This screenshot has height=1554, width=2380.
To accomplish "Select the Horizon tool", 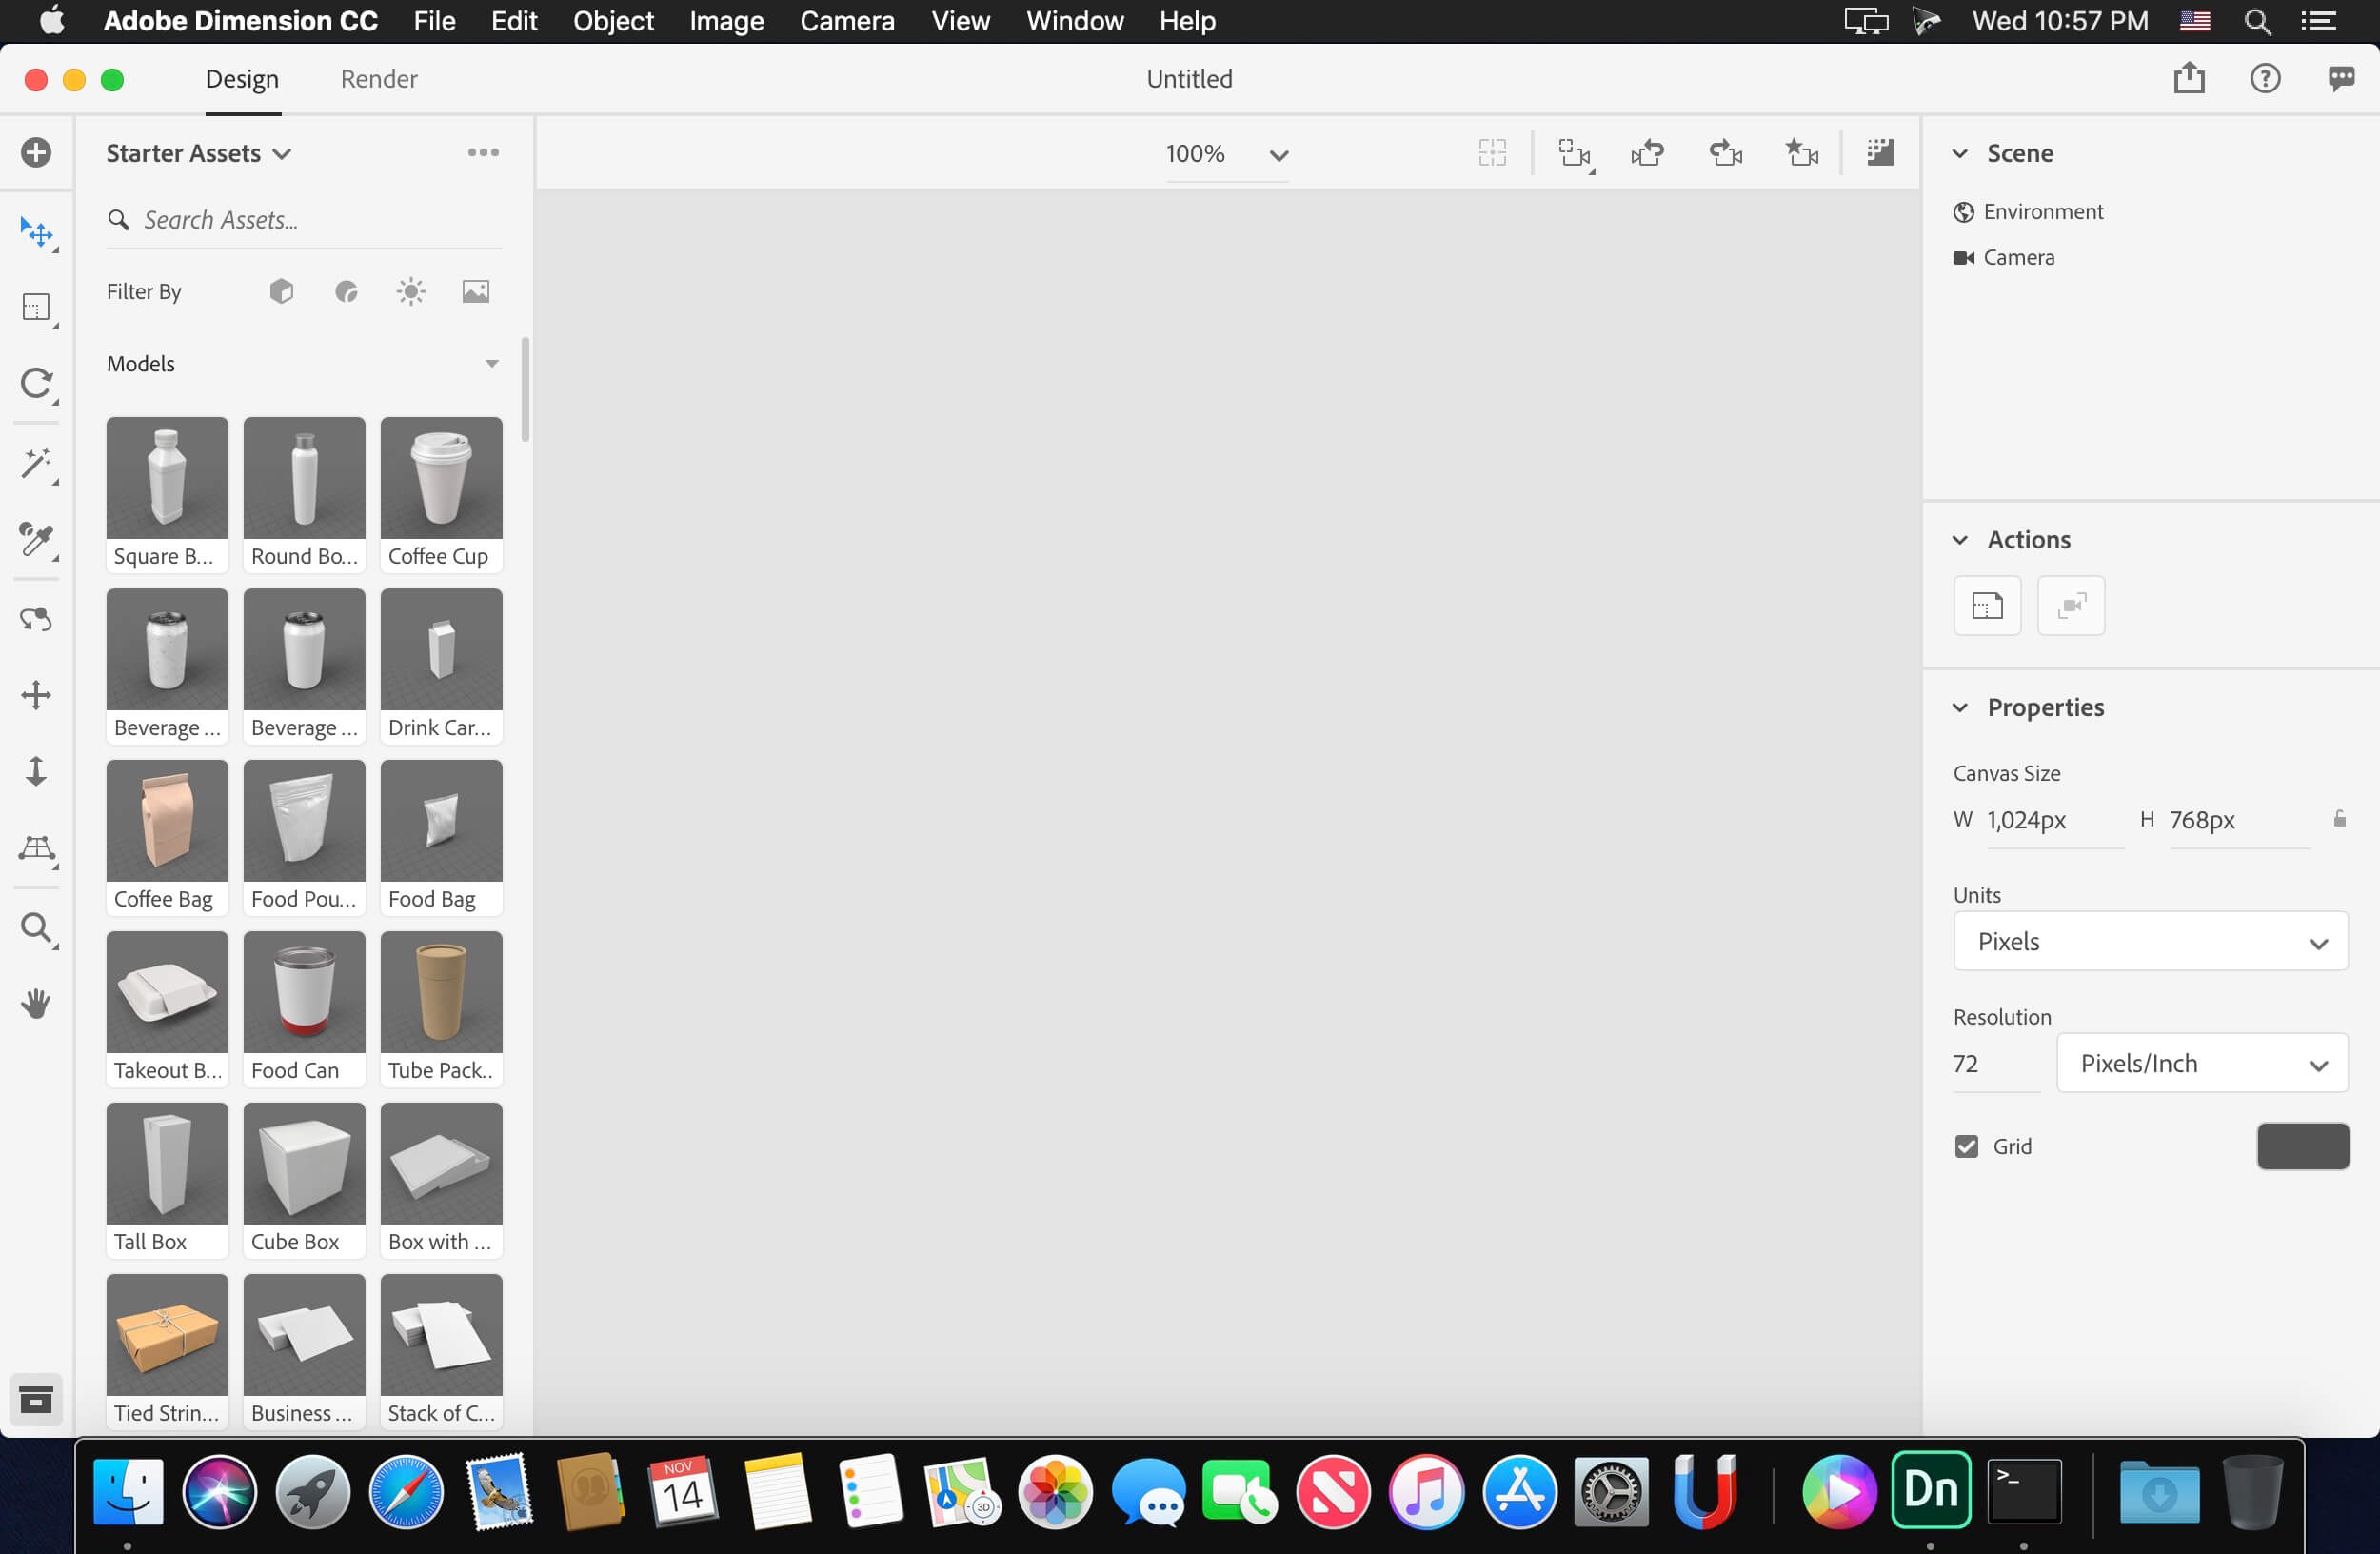I will [x=36, y=849].
